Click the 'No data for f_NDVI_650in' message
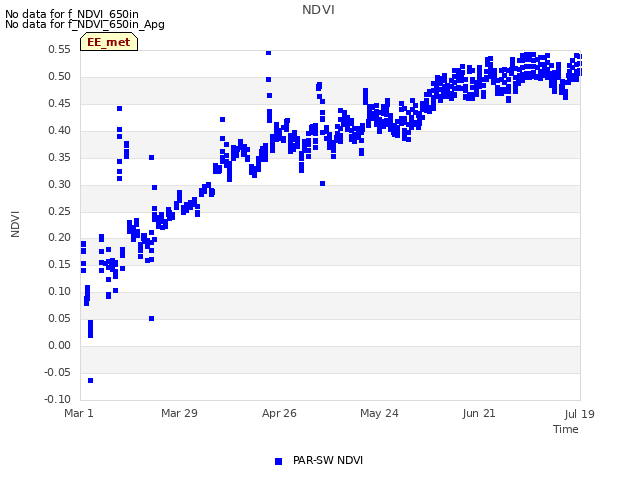The width and height of the screenshot is (640, 480). 72,14
